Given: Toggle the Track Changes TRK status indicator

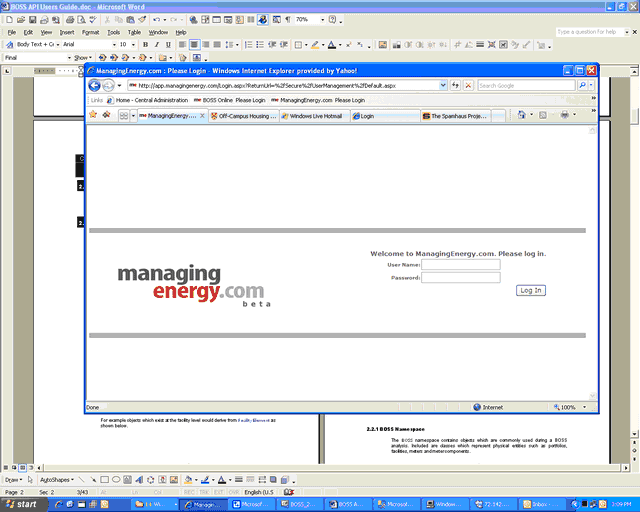Looking at the screenshot, I should pos(204,492).
